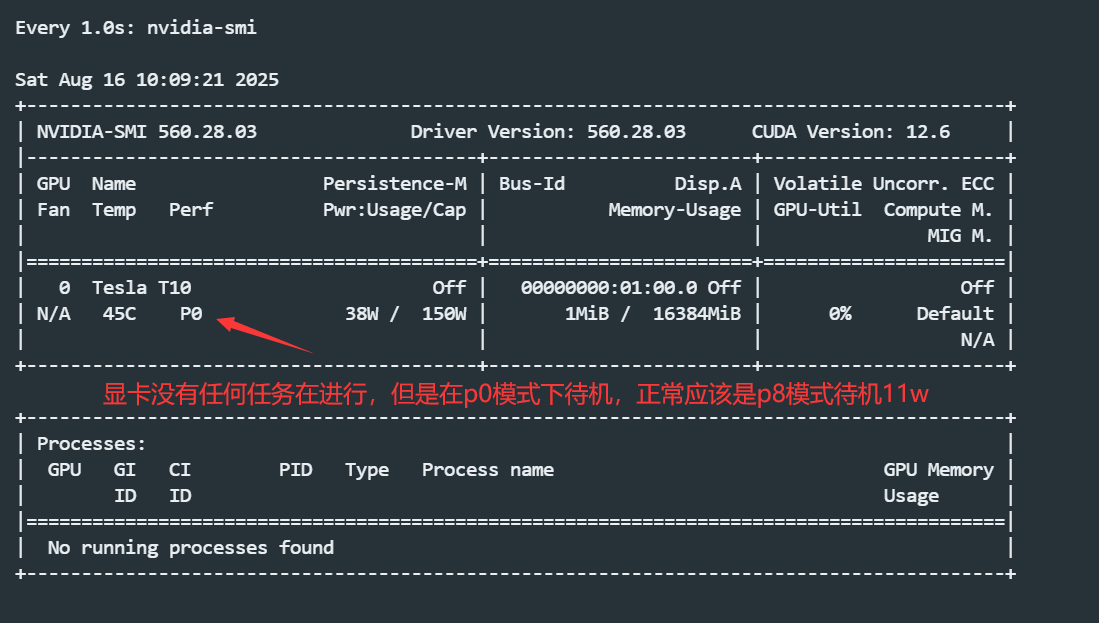Screen dimensions: 1099x623
Task: Click the "Default" compute mode value
Action: pyautogui.click(x=955, y=314)
